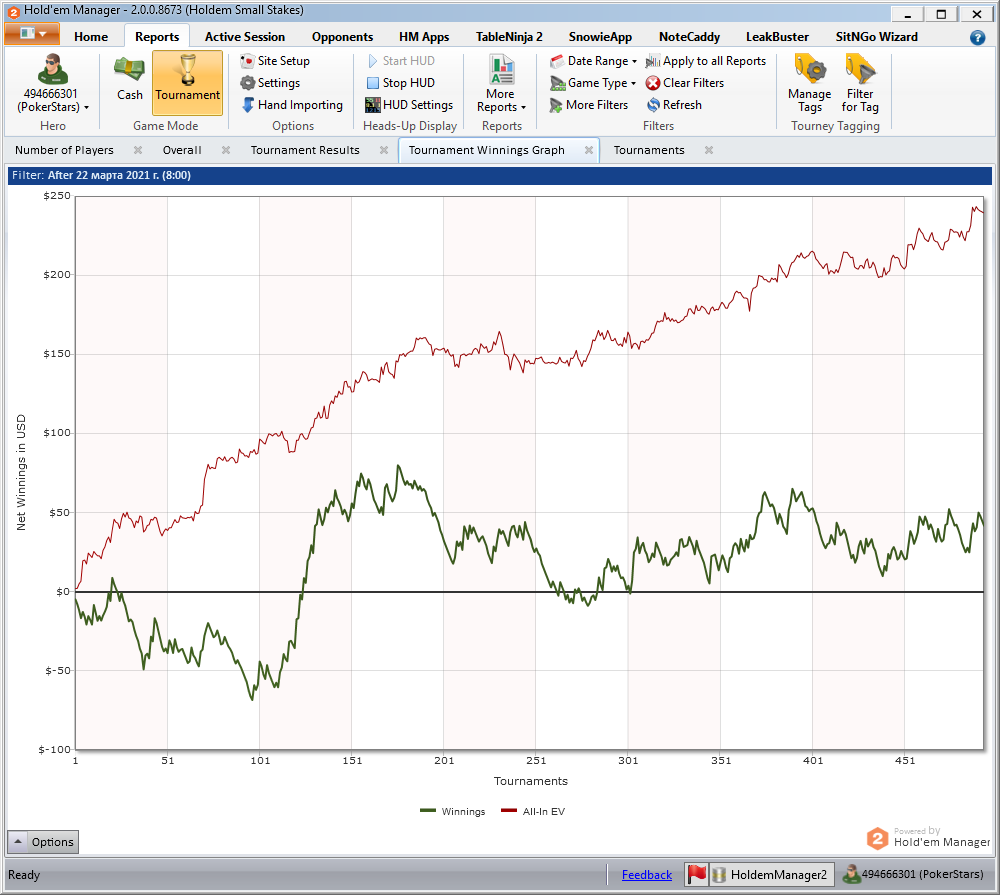The image size is (1000, 895).
Task: Open the help question mark icon
Action: [977, 38]
